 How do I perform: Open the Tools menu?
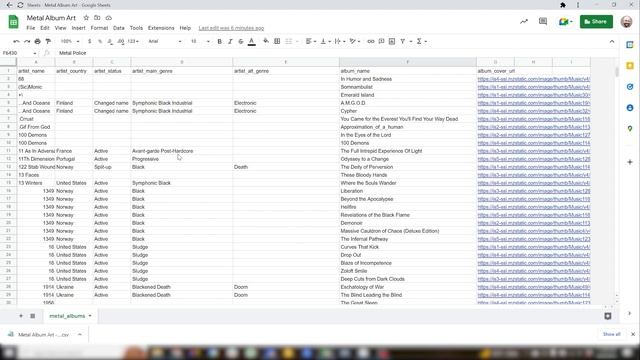pyautogui.click(x=136, y=28)
